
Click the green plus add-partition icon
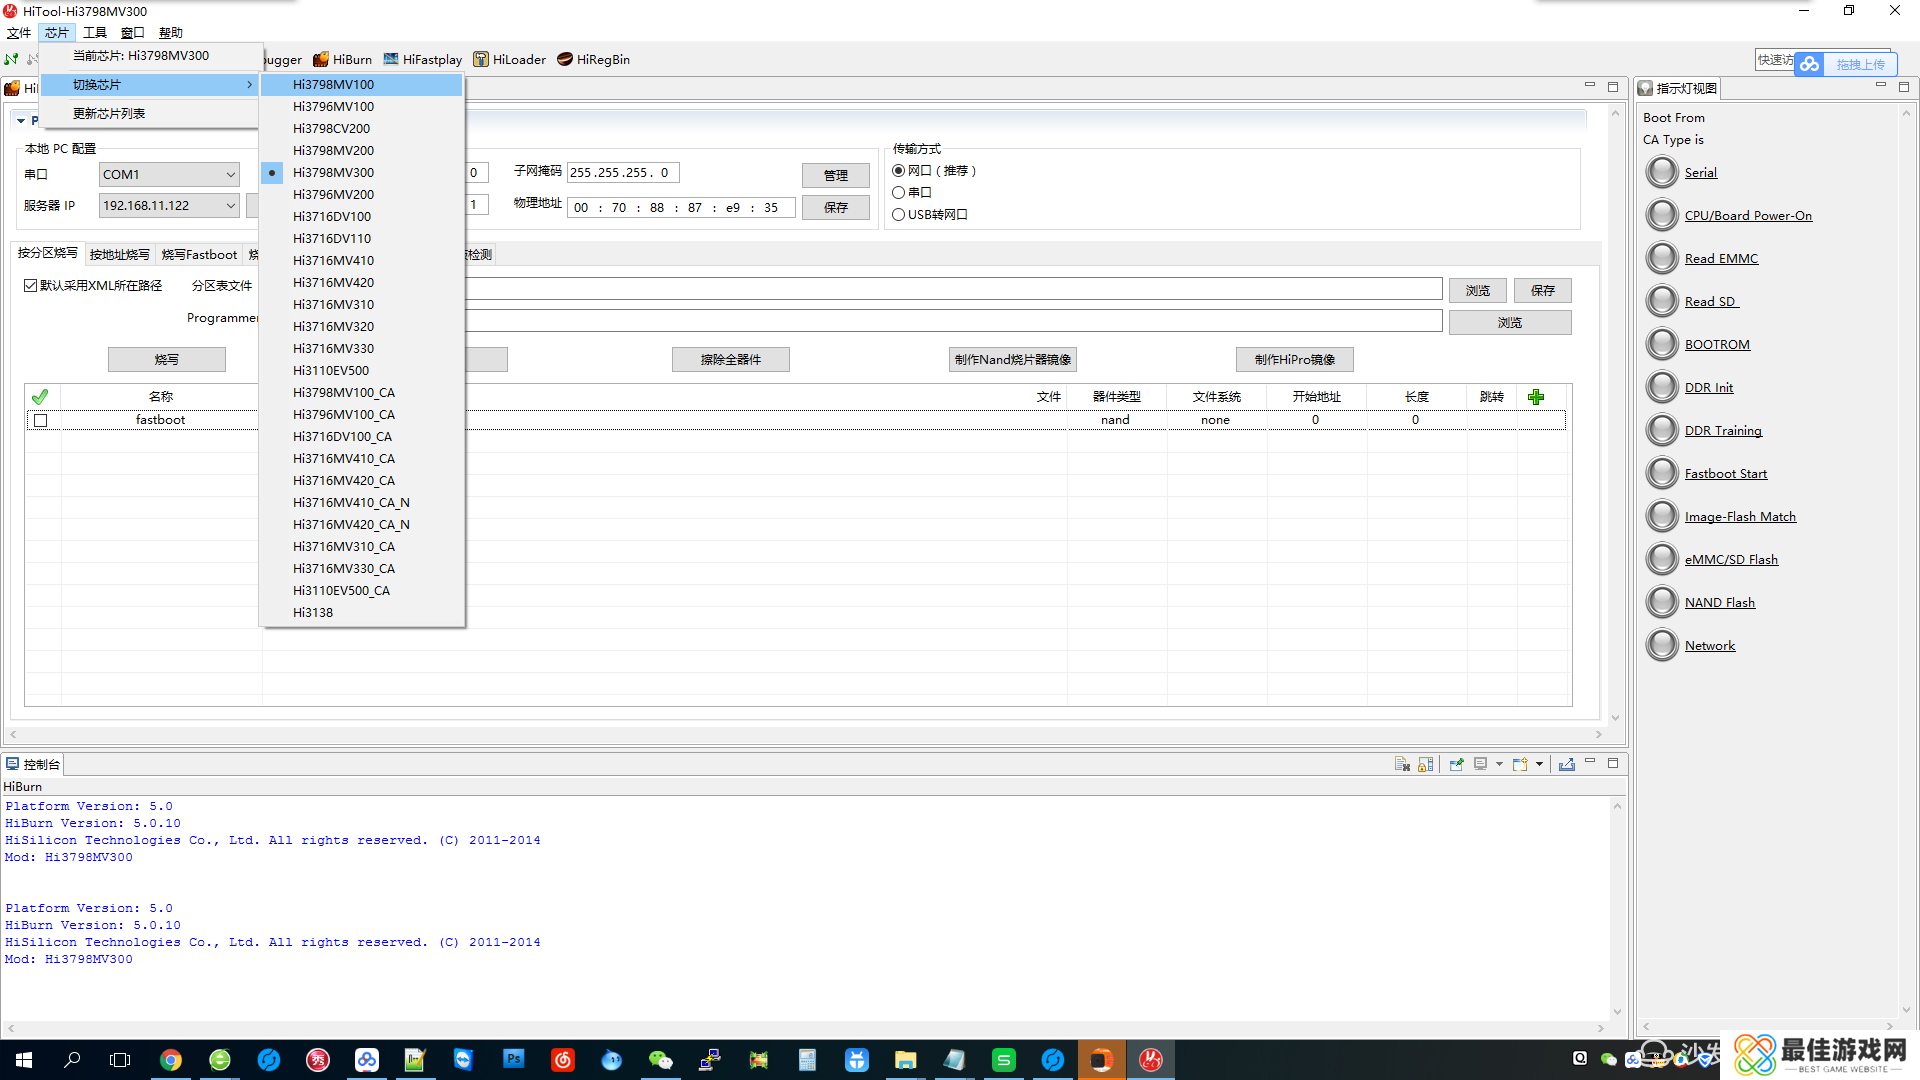[x=1536, y=397]
